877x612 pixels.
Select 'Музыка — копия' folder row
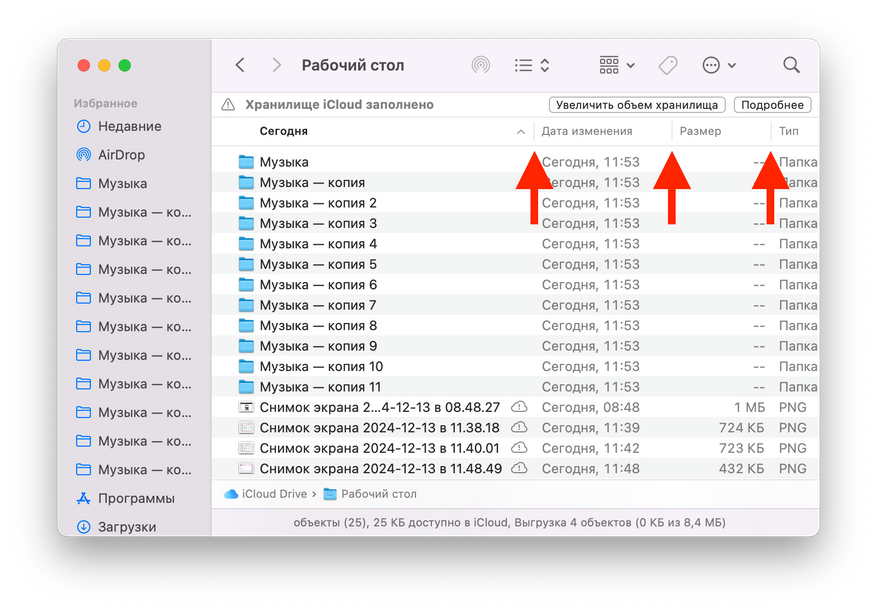[x=515, y=182]
